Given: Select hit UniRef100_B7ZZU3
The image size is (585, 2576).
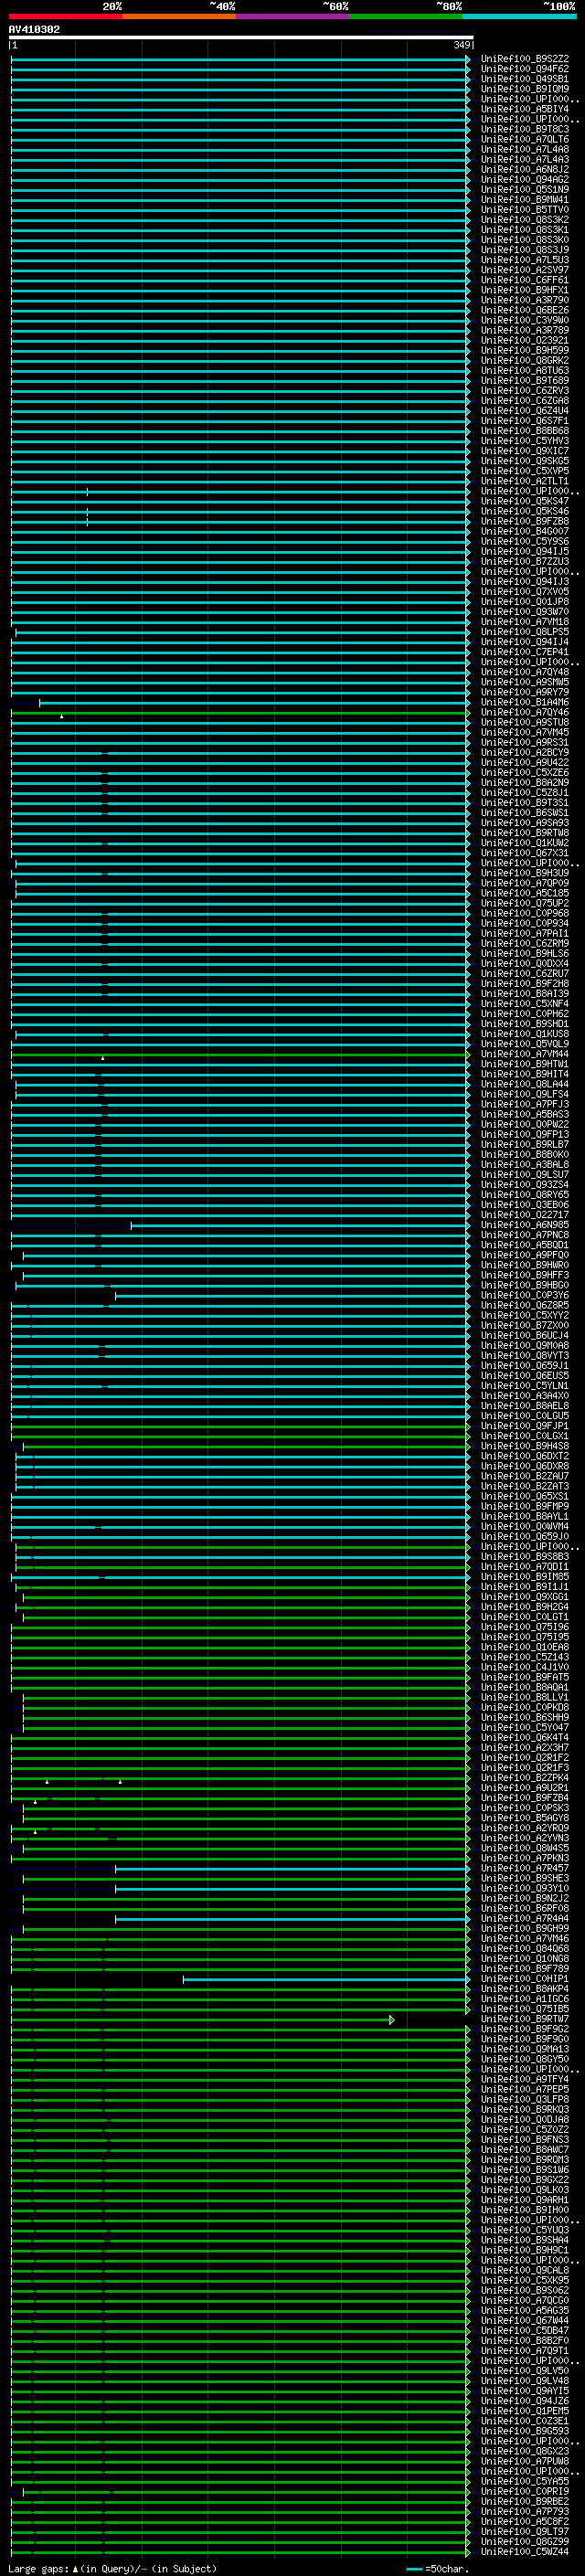Looking at the screenshot, I should [x=524, y=562].
